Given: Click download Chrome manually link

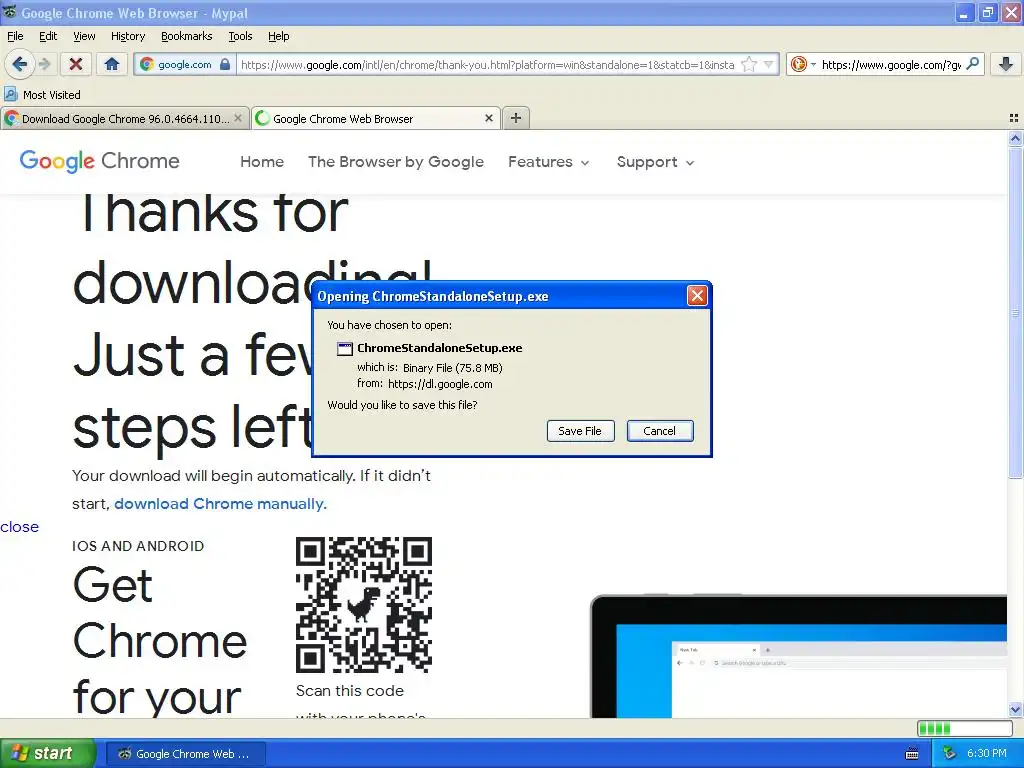Looking at the screenshot, I should point(220,504).
